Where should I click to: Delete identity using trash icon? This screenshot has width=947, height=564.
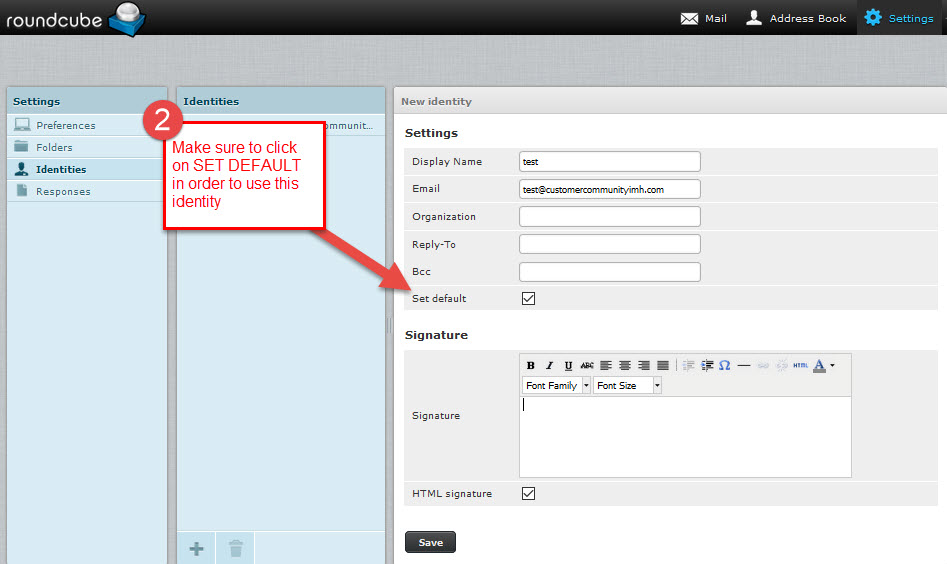(235, 548)
